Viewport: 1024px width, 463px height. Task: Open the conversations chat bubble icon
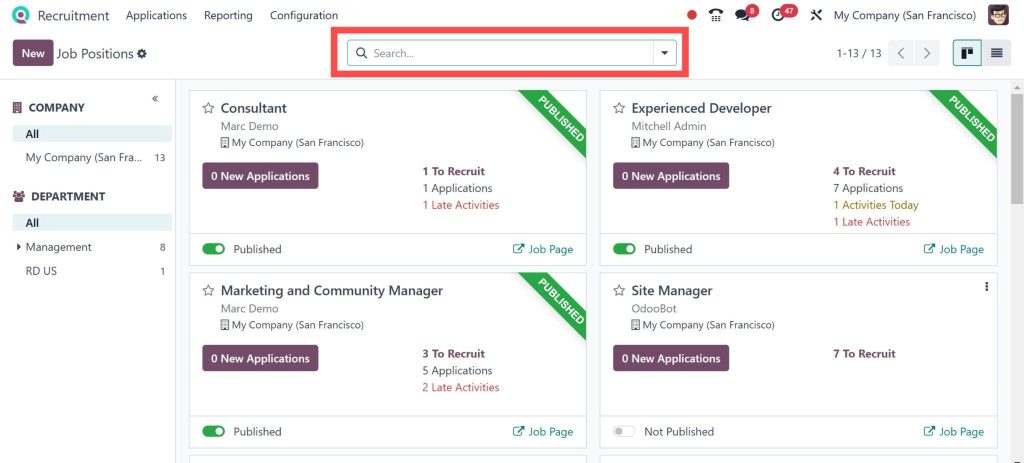[742, 15]
